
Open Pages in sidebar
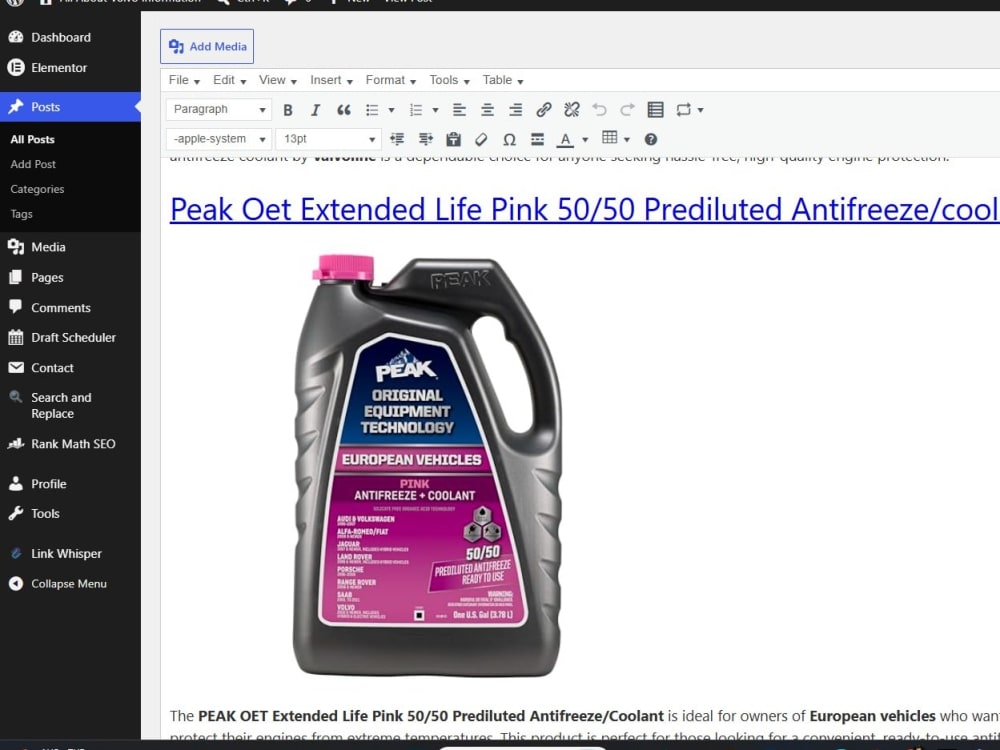[x=47, y=277]
